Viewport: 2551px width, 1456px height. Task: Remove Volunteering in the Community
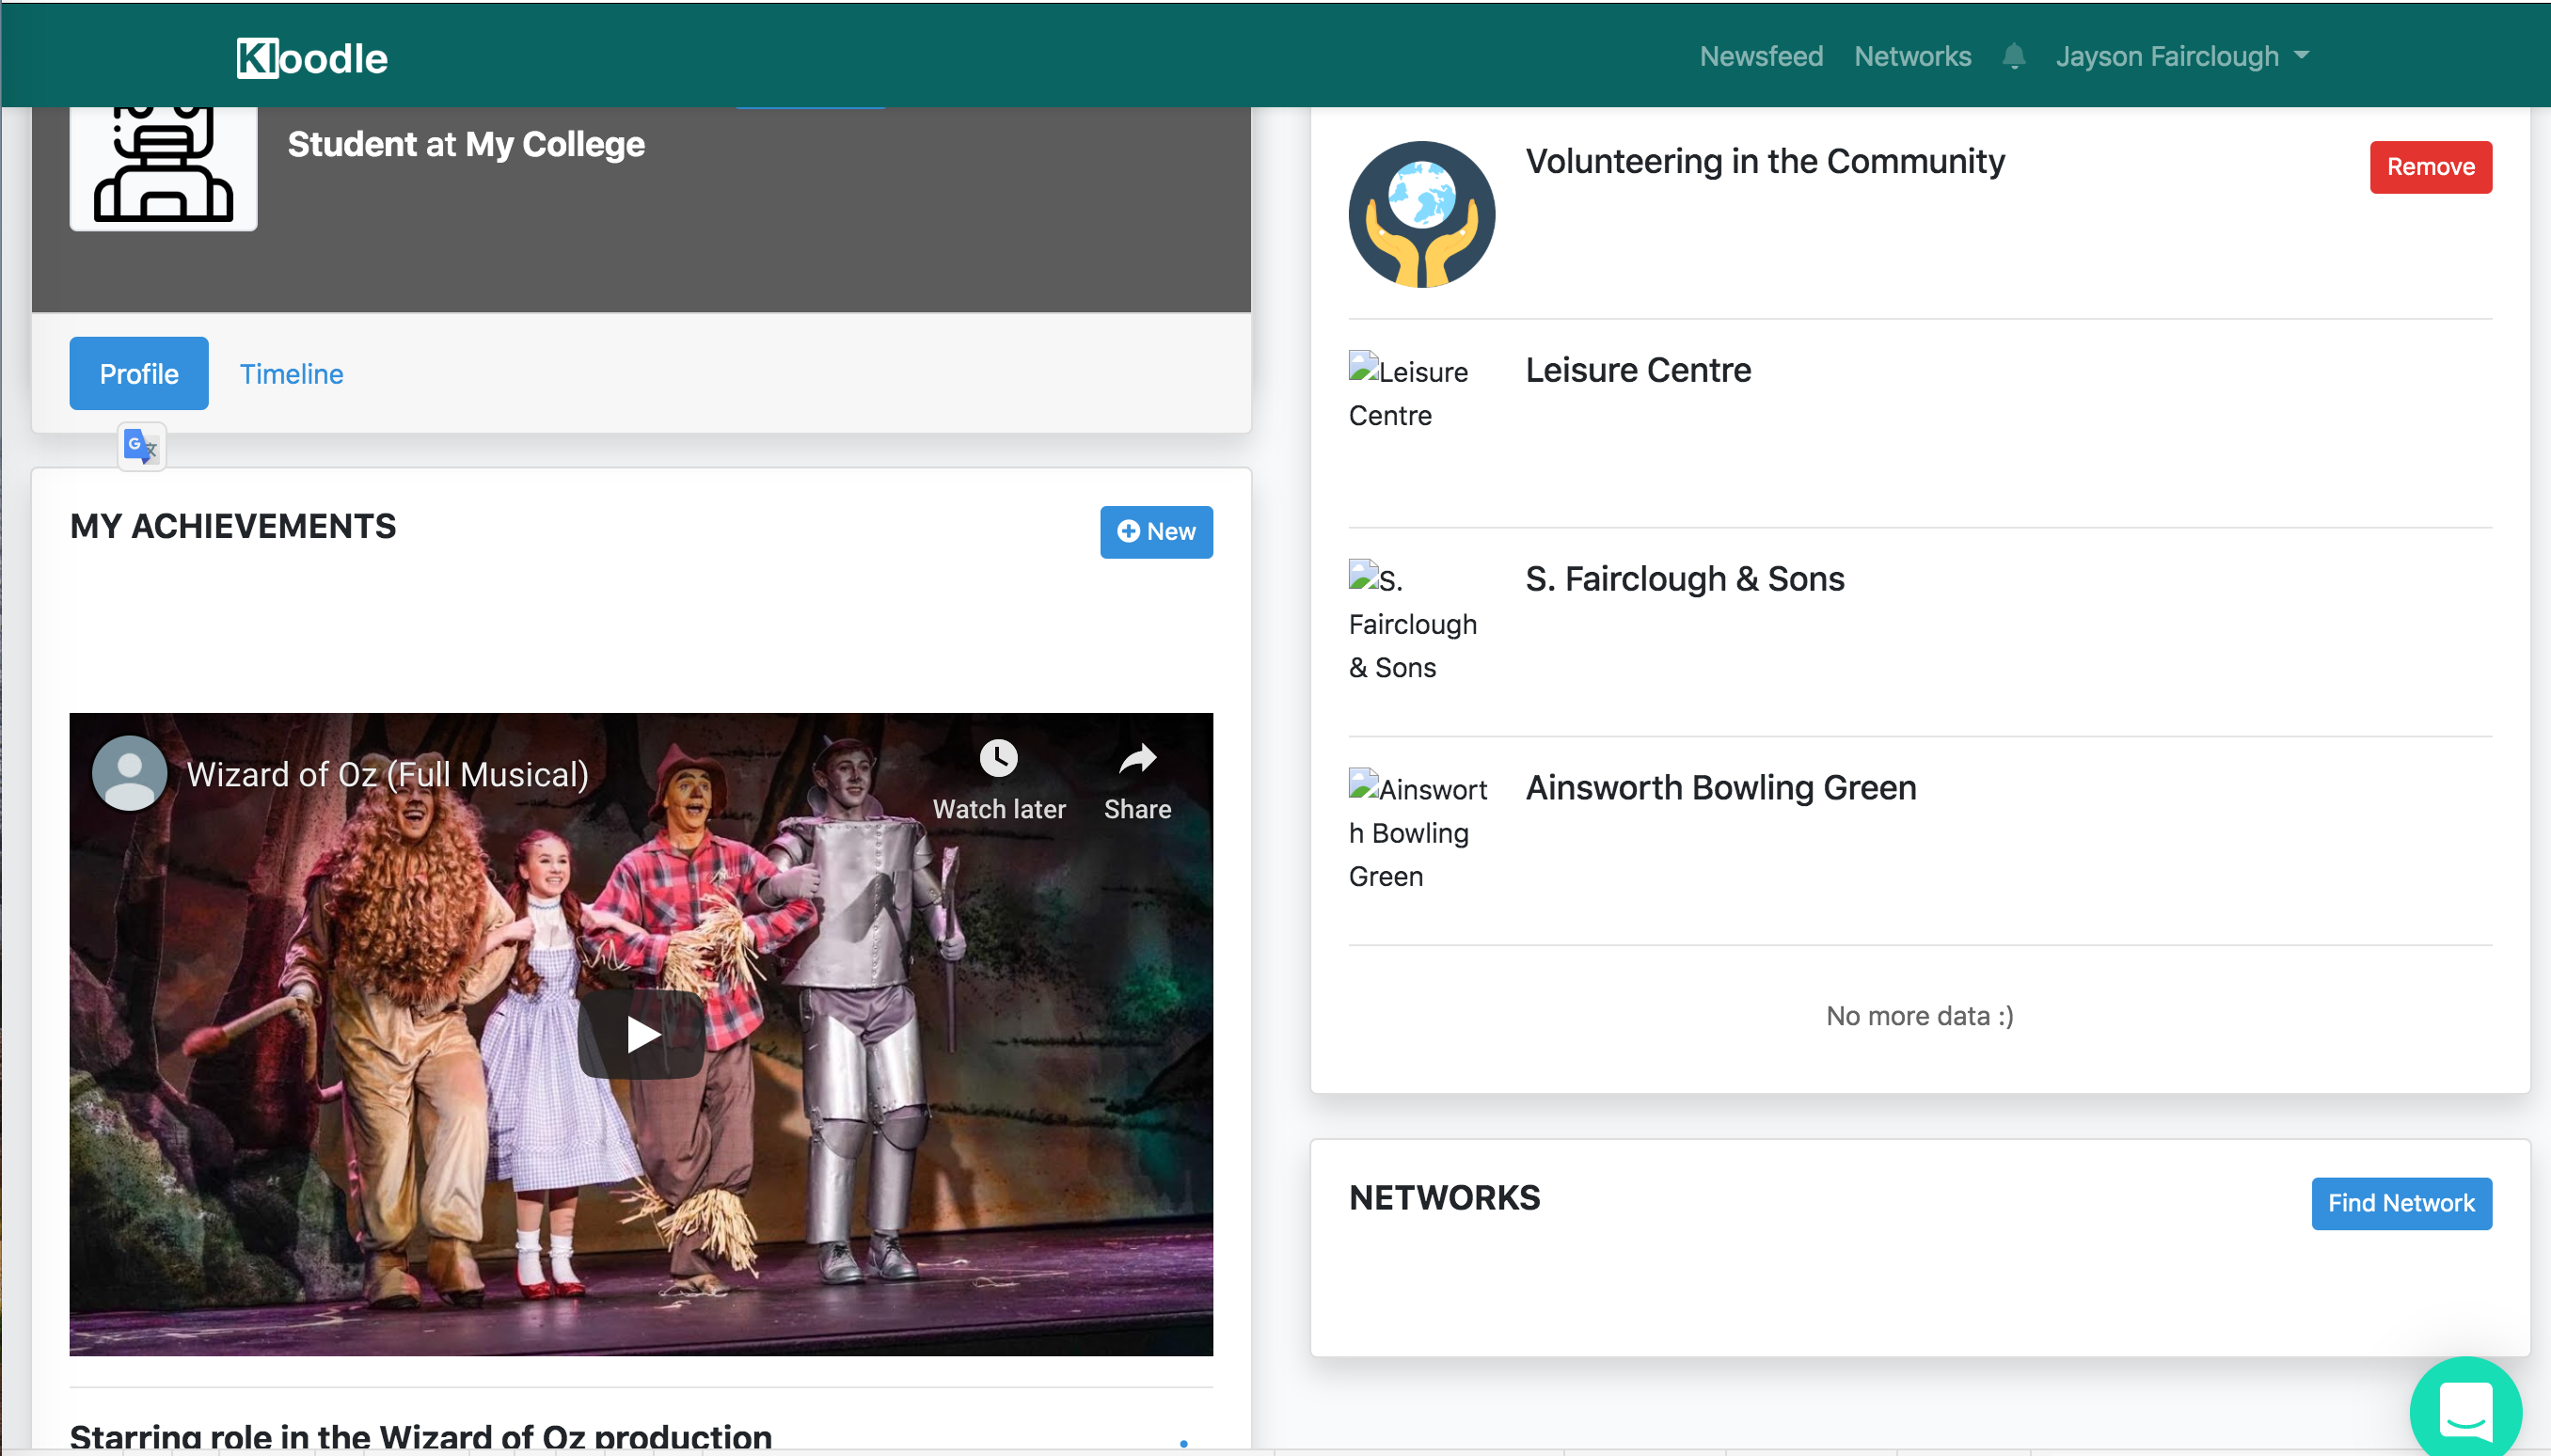(2430, 167)
